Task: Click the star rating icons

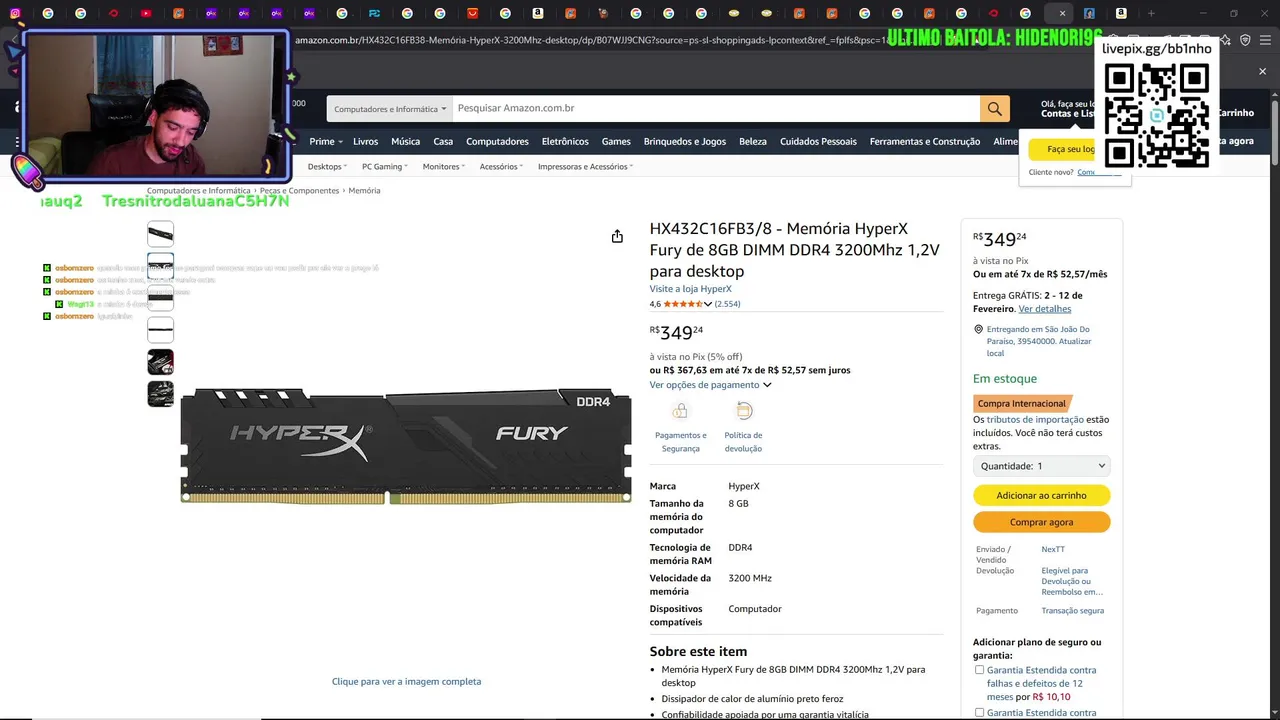Action: (x=683, y=304)
